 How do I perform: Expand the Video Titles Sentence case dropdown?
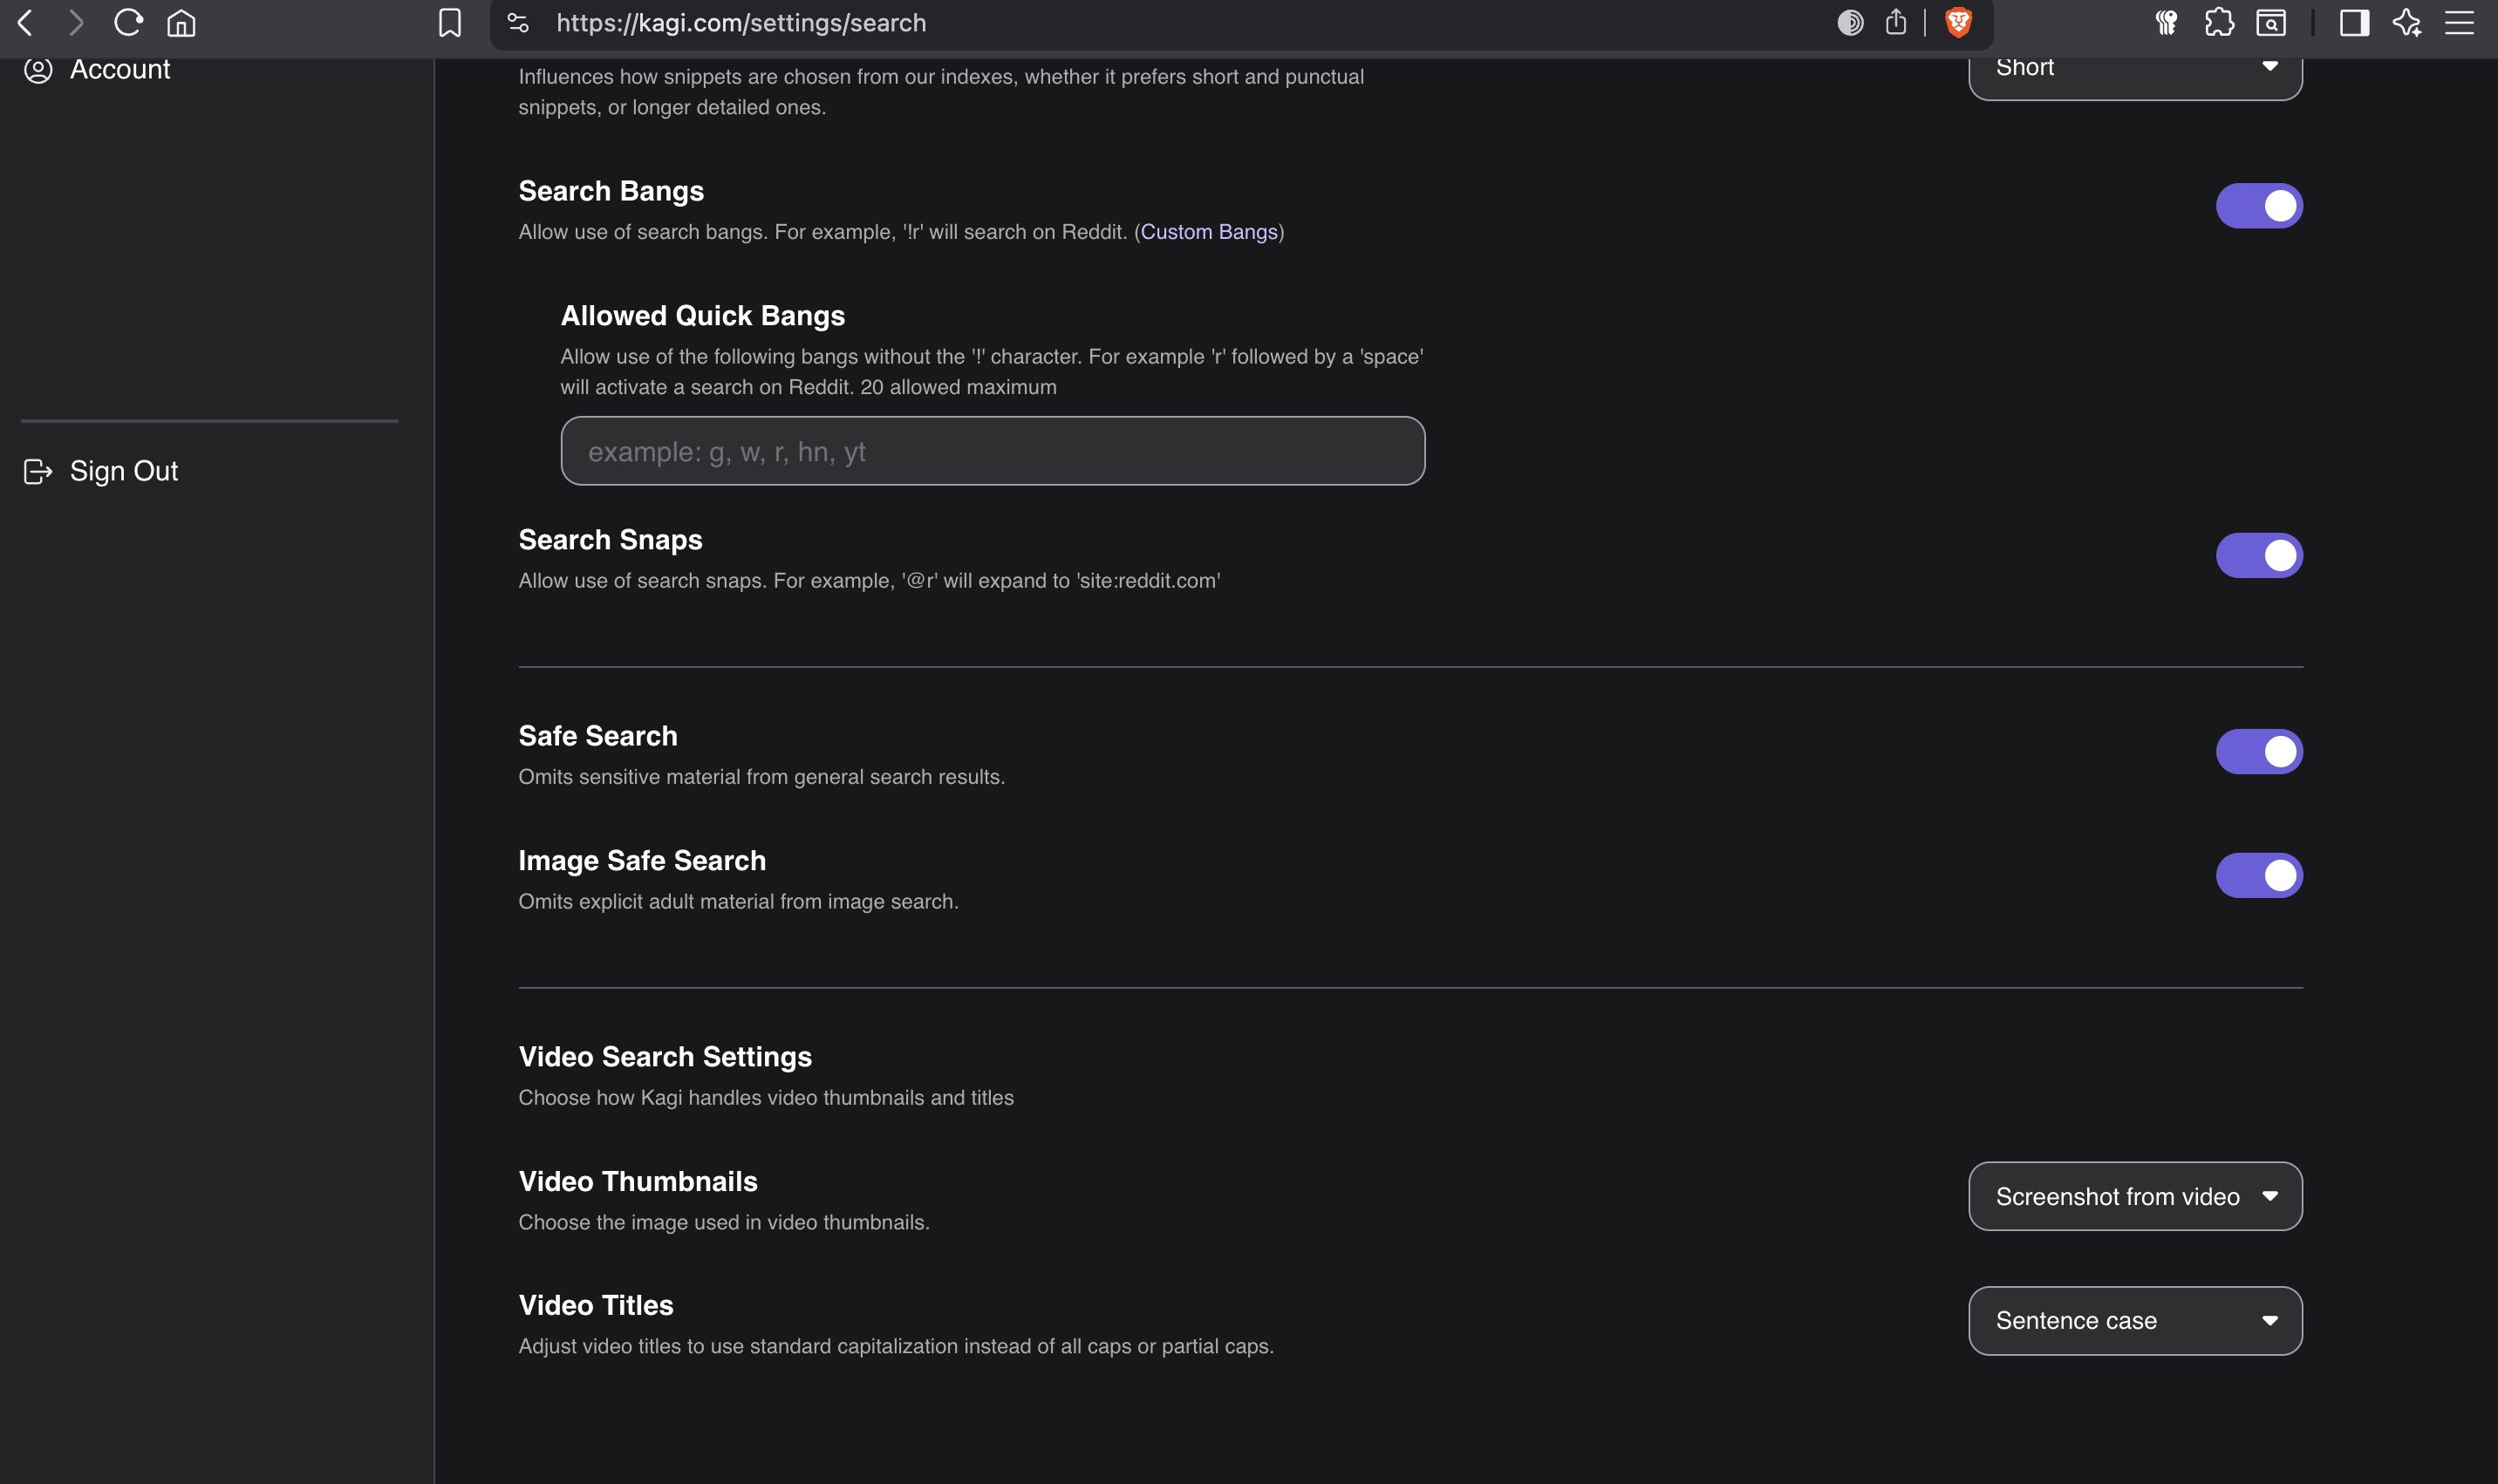click(2135, 1320)
